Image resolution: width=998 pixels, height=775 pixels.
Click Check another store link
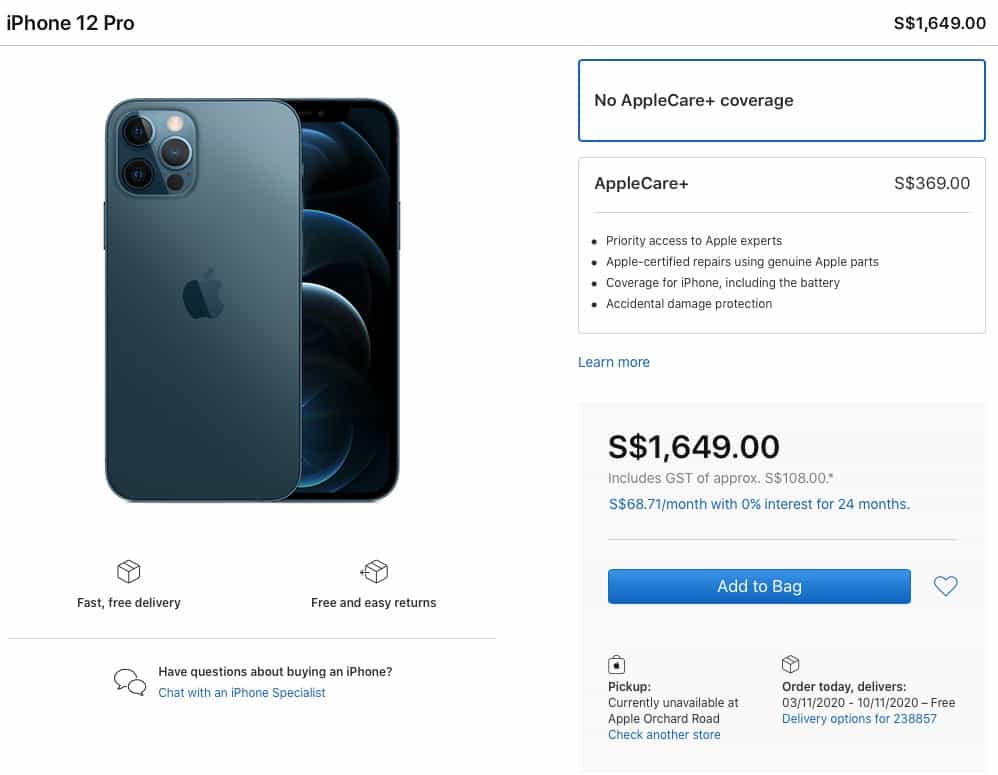tap(664, 735)
